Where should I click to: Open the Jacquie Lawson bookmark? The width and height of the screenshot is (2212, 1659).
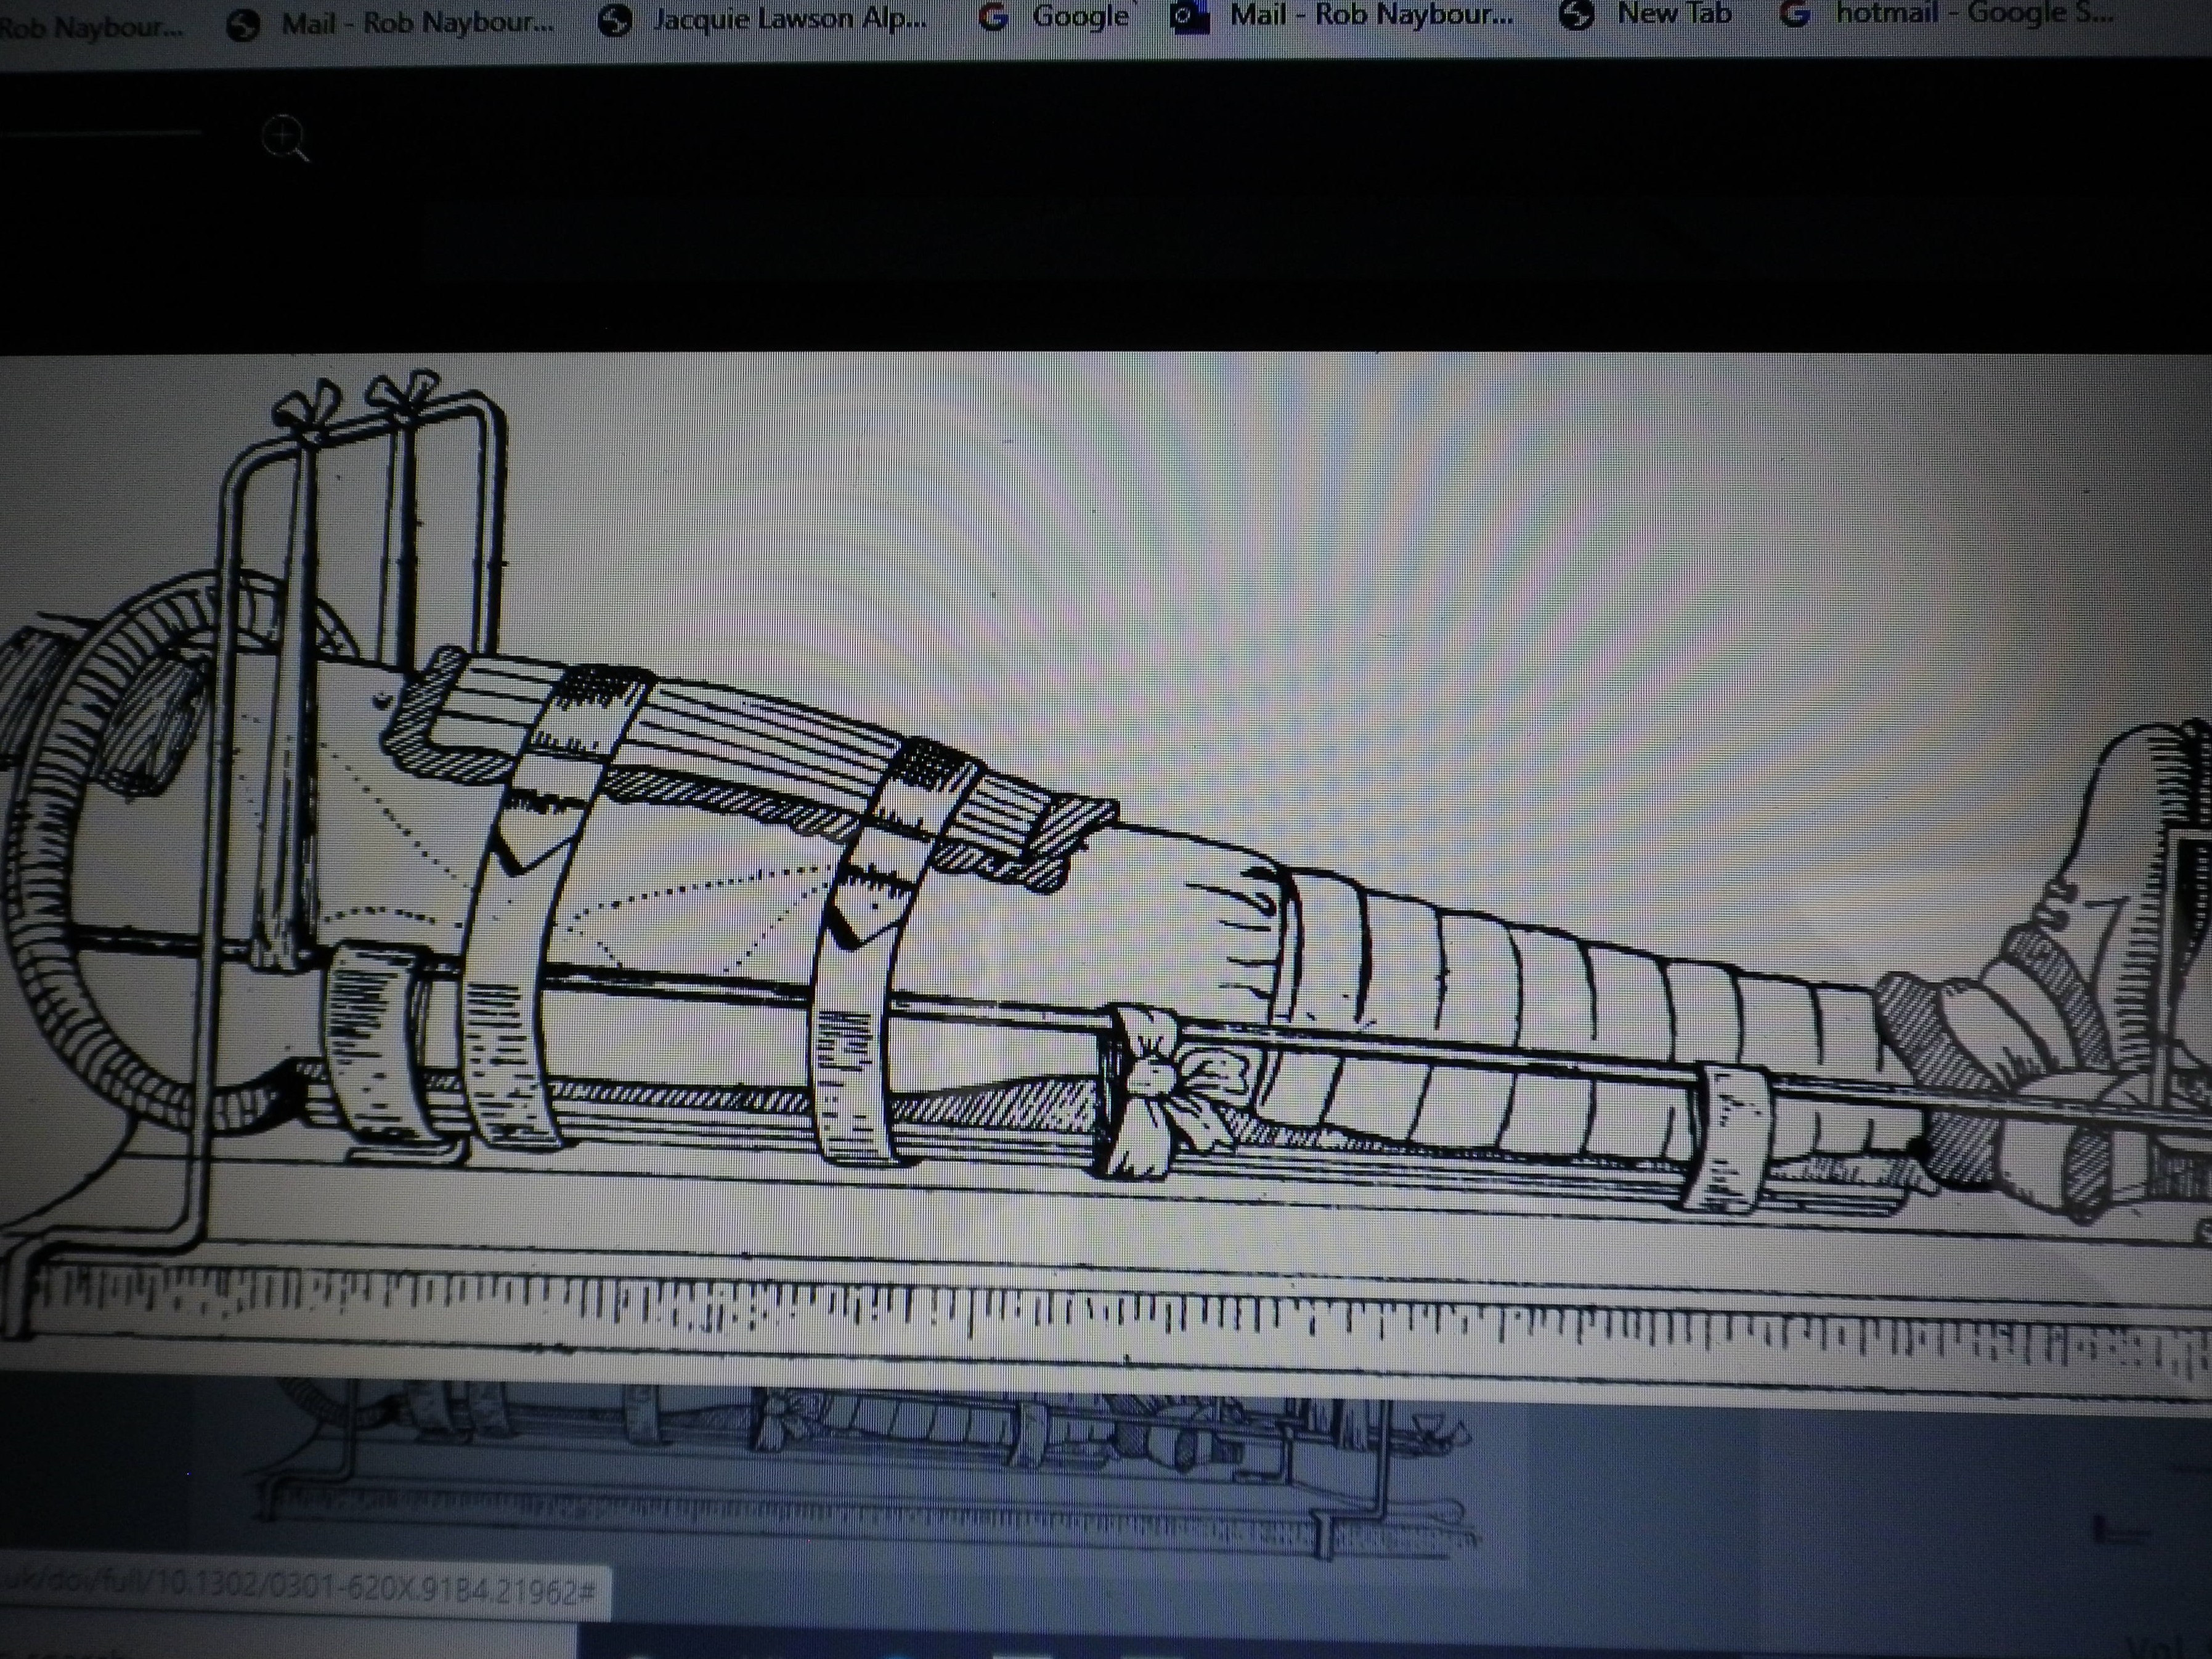pos(762,20)
